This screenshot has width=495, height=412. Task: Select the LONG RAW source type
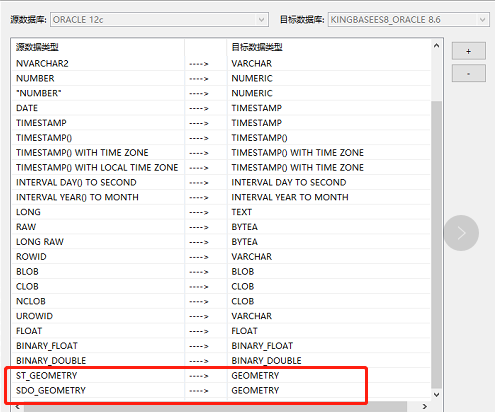[40, 242]
